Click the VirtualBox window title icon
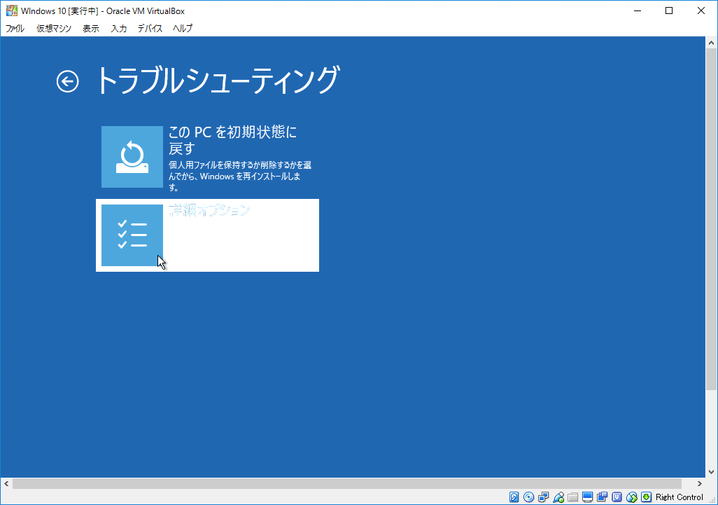The height and width of the screenshot is (505, 718). pyautogui.click(x=11, y=11)
